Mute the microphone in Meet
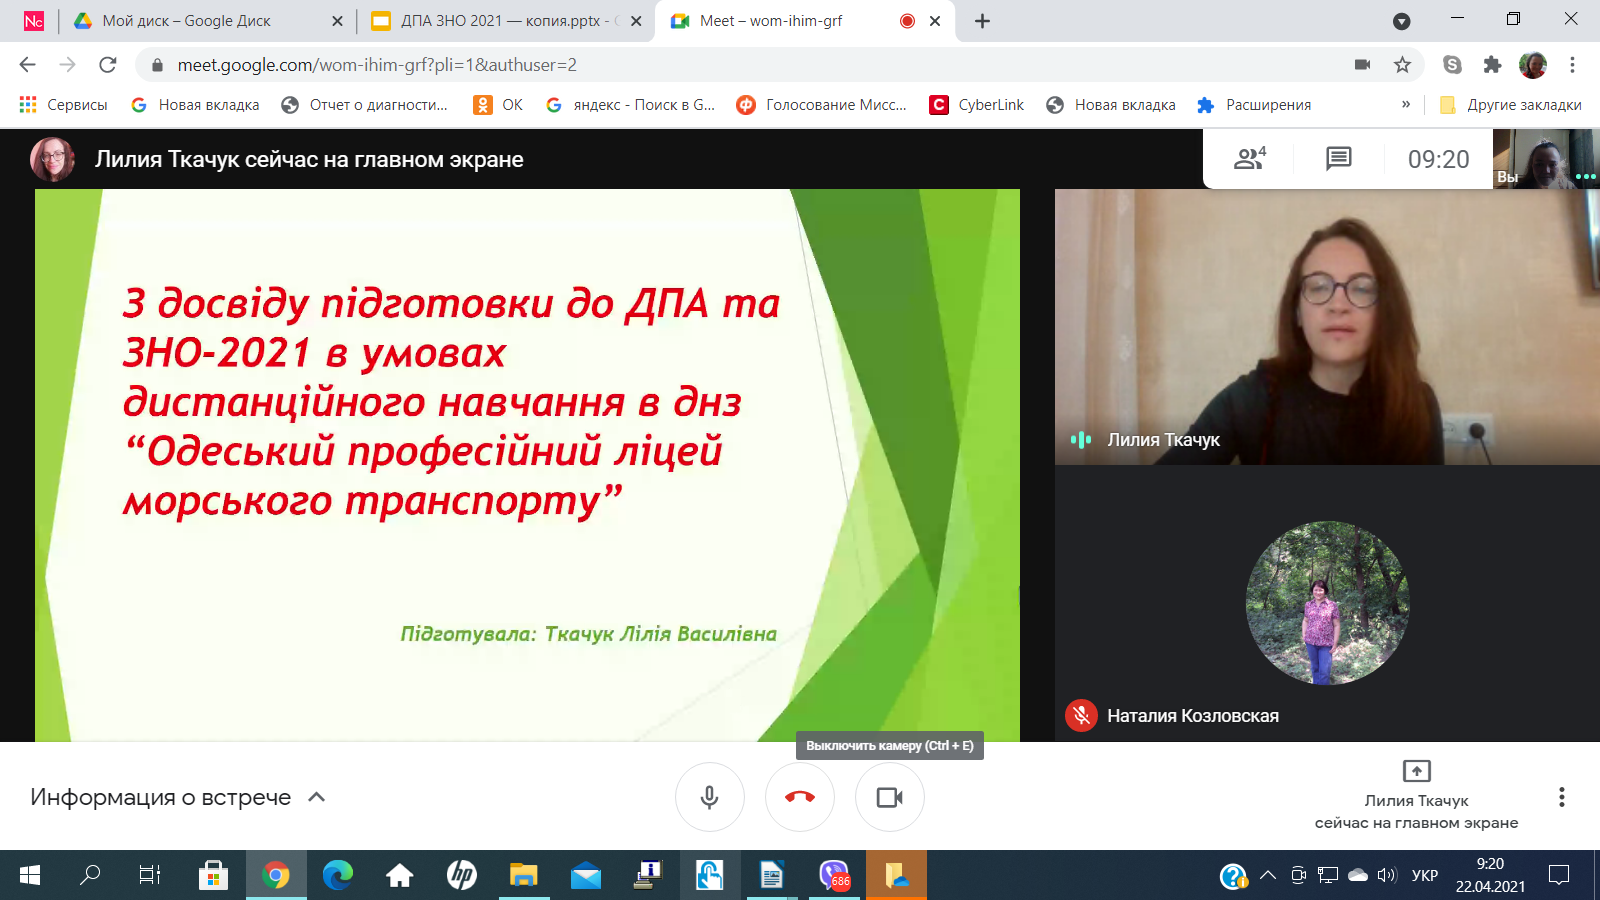Viewport: 1600px width, 900px height. (710, 797)
